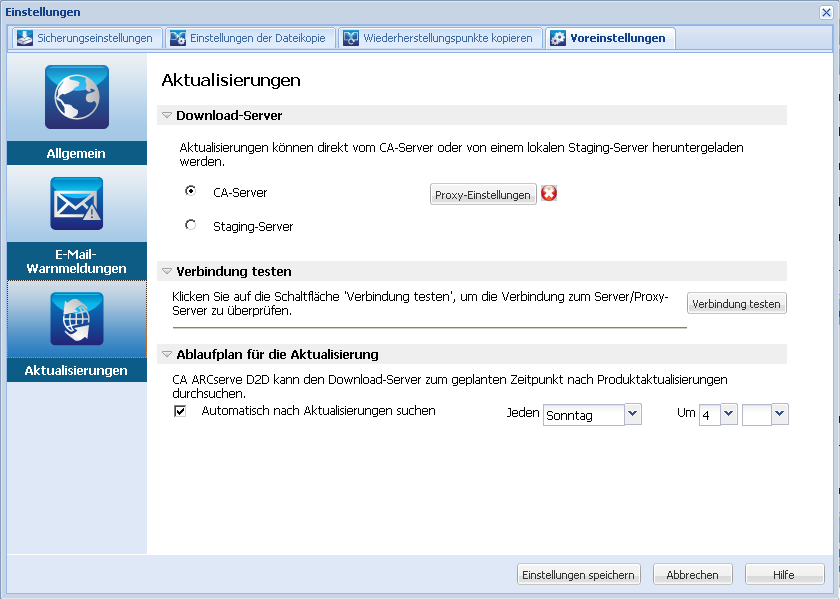Screen dimensions: 840x599
Task: Click the Sicherungseinstellungen tab icon
Action: click(25, 38)
